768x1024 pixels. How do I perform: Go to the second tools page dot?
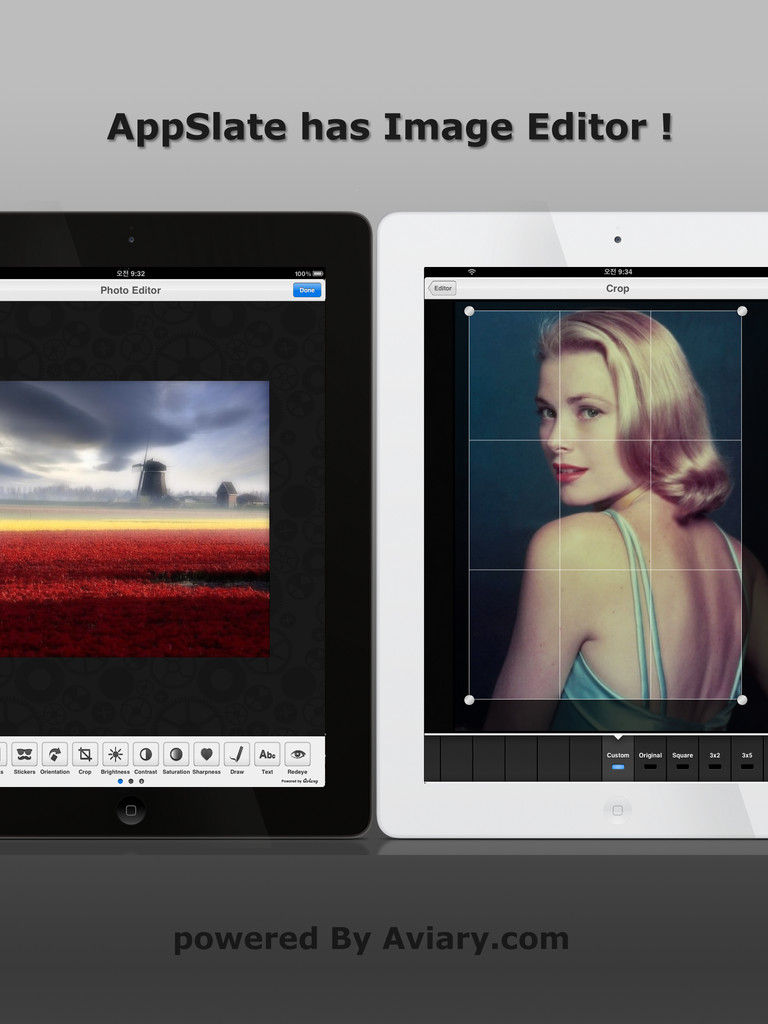click(x=131, y=781)
